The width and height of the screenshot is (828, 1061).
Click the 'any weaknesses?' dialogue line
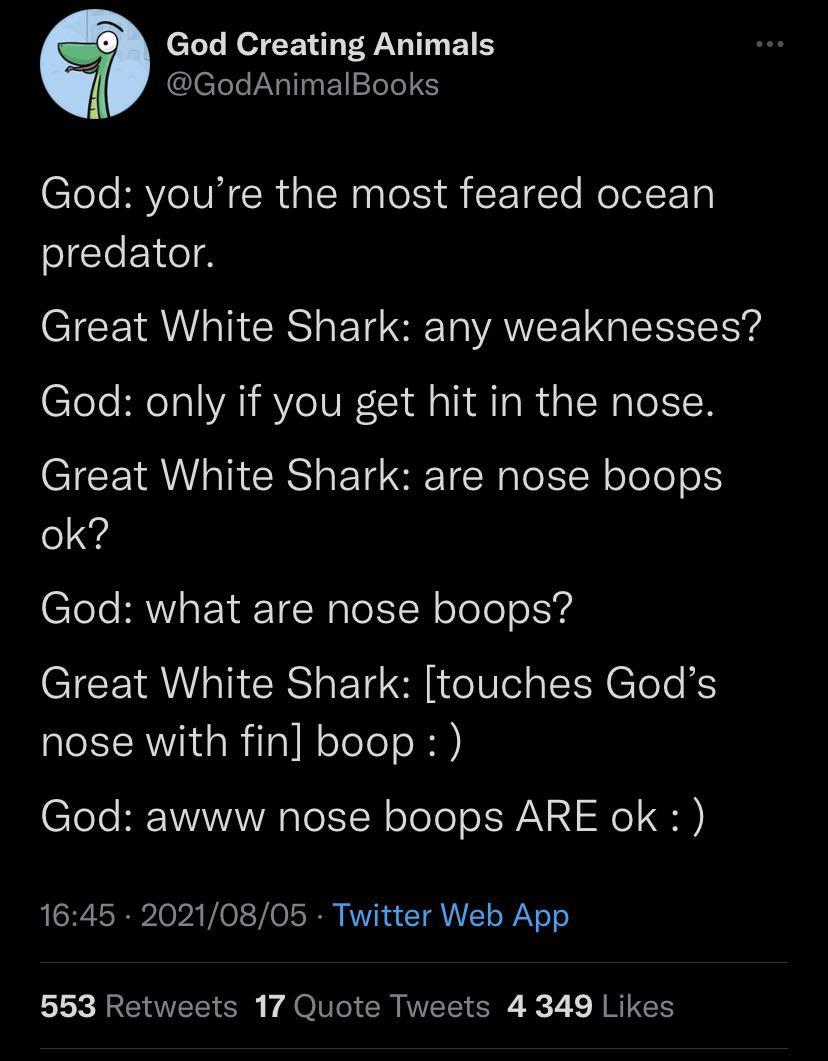[400, 326]
